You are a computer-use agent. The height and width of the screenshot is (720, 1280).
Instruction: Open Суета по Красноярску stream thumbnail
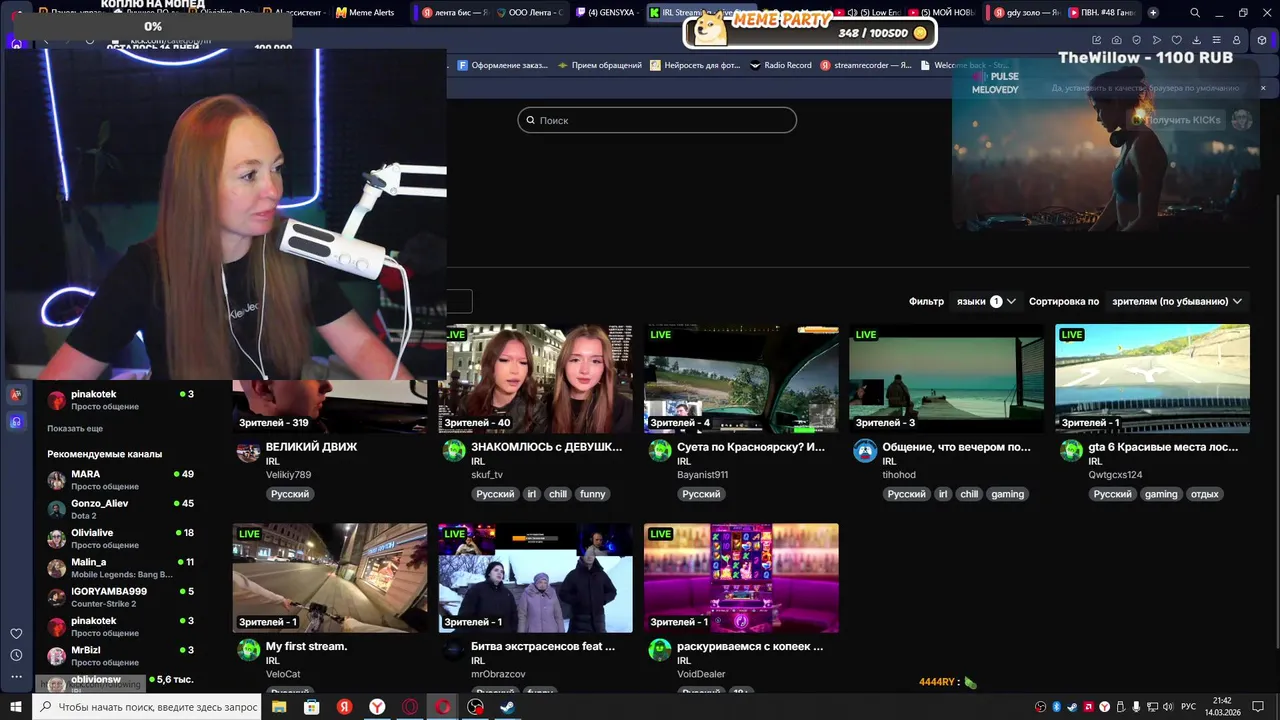741,378
